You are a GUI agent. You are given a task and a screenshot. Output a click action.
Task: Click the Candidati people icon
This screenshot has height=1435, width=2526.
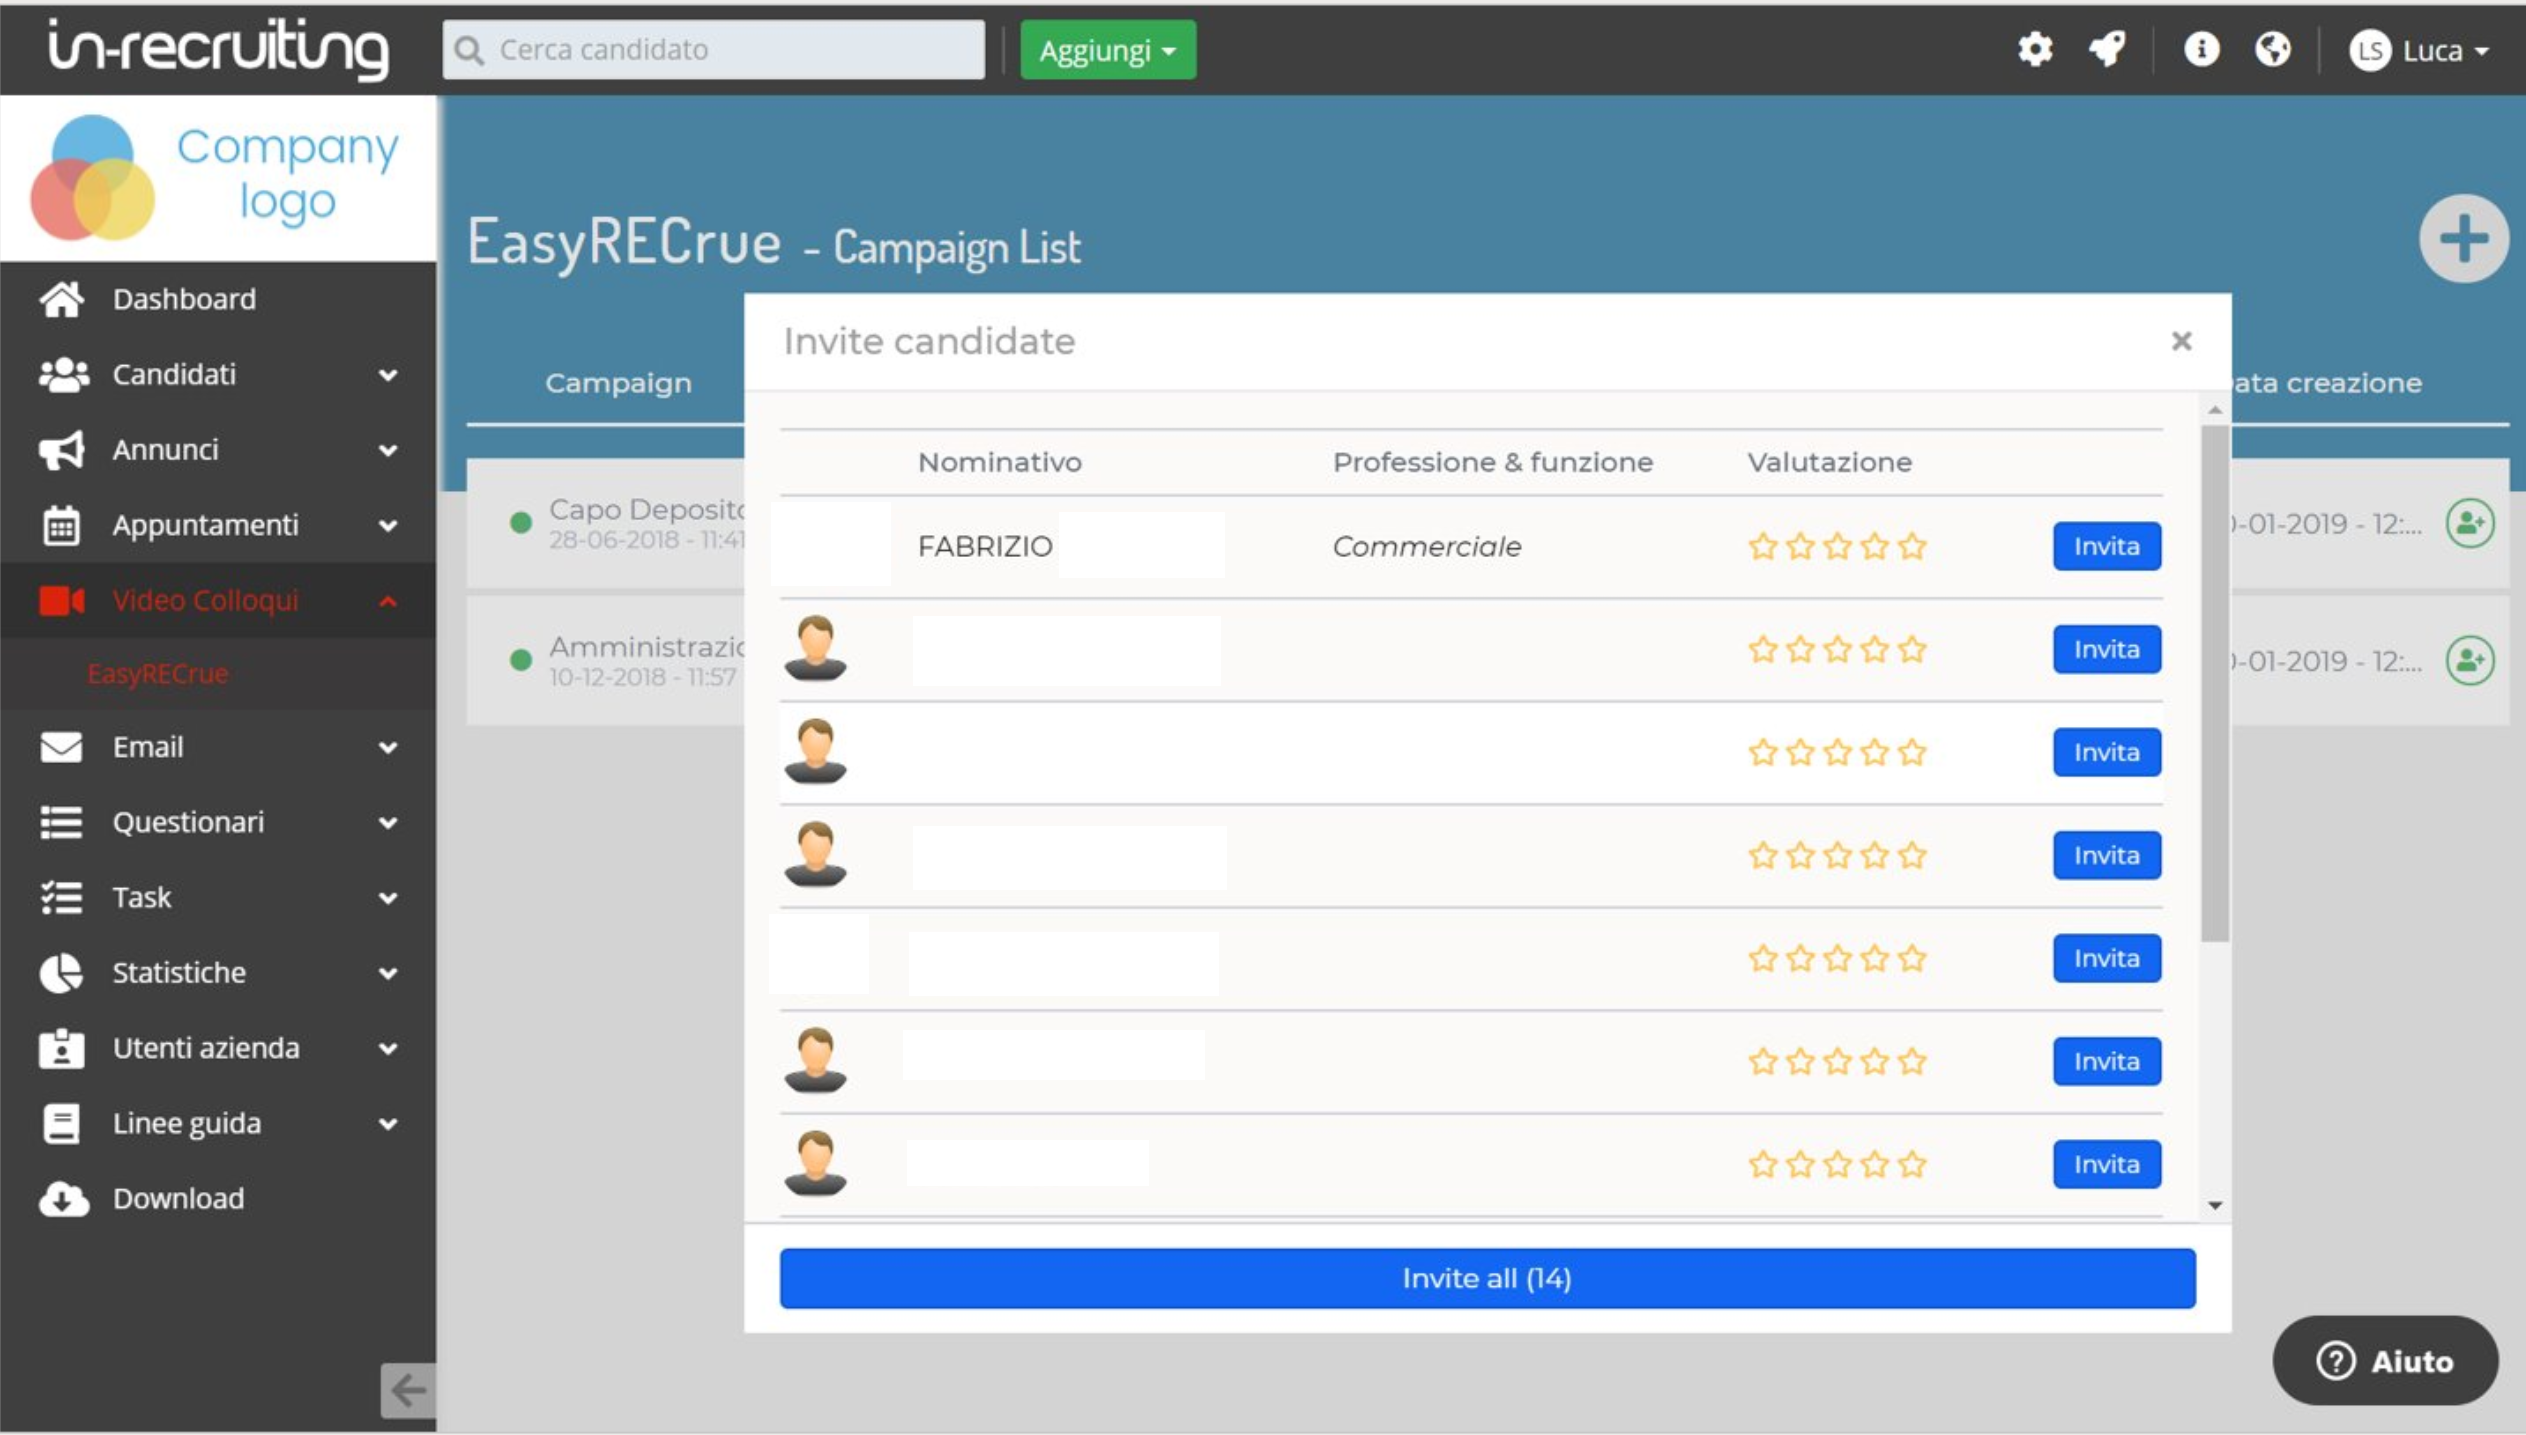coord(63,374)
